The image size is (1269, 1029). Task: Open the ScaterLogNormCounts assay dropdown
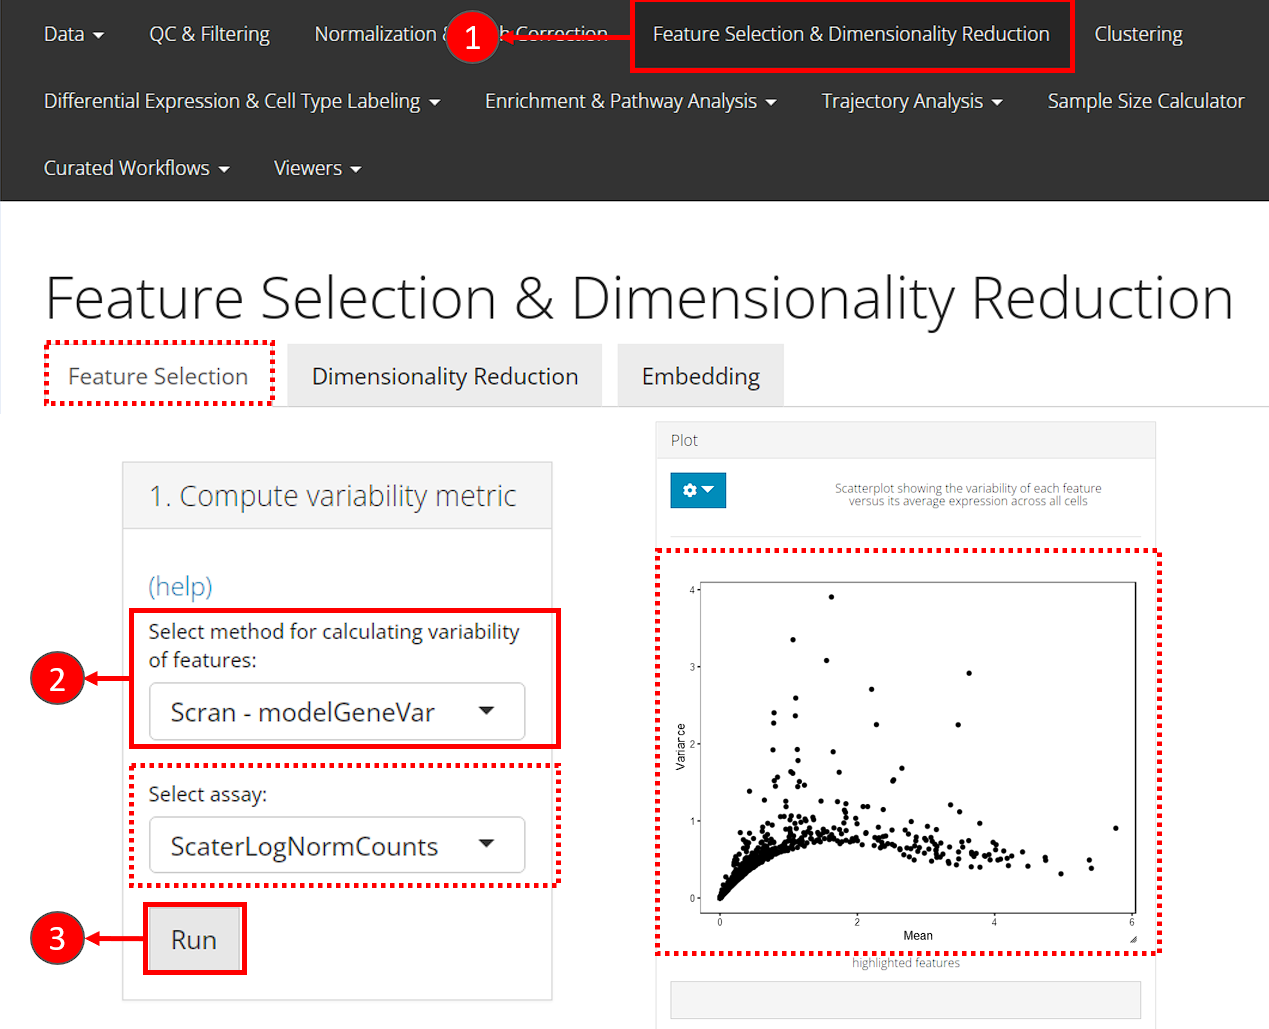336,846
